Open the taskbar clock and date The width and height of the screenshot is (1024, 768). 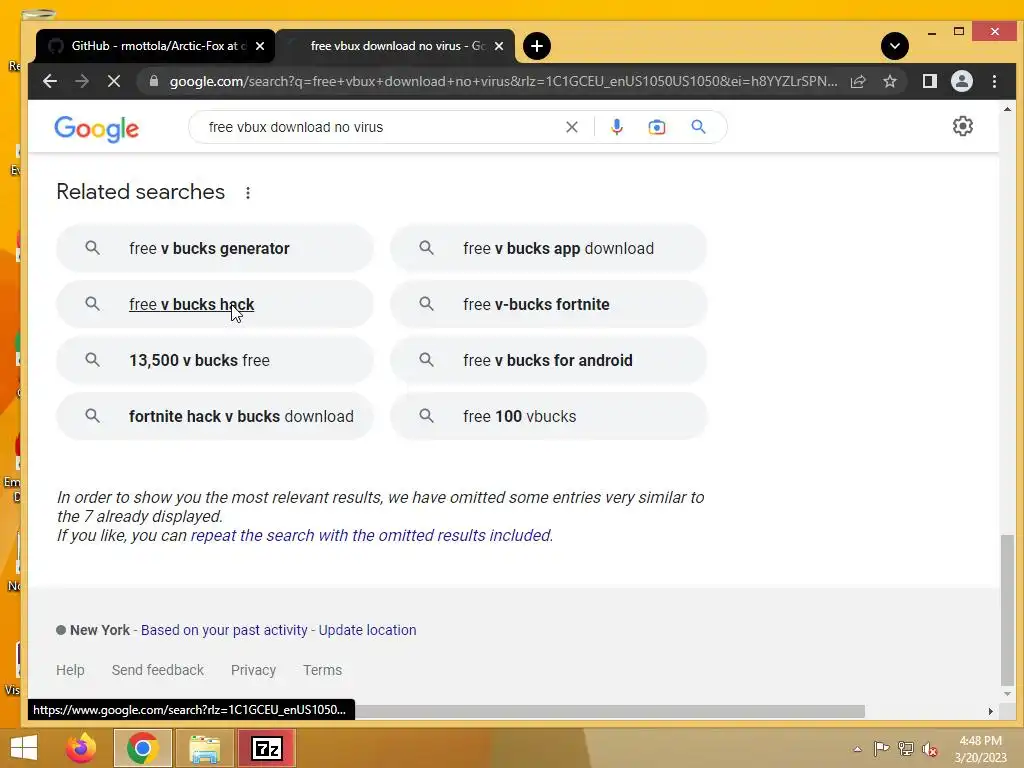point(980,749)
